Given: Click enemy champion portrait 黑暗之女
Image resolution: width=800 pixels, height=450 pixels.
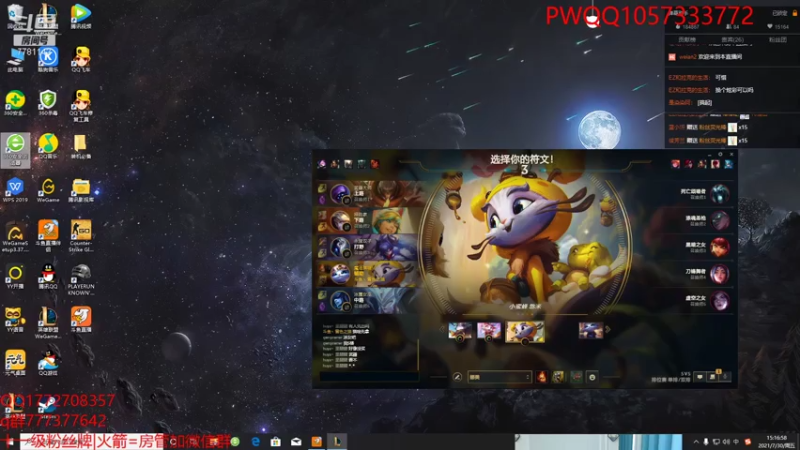Looking at the screenshot, I should point(720,247).
